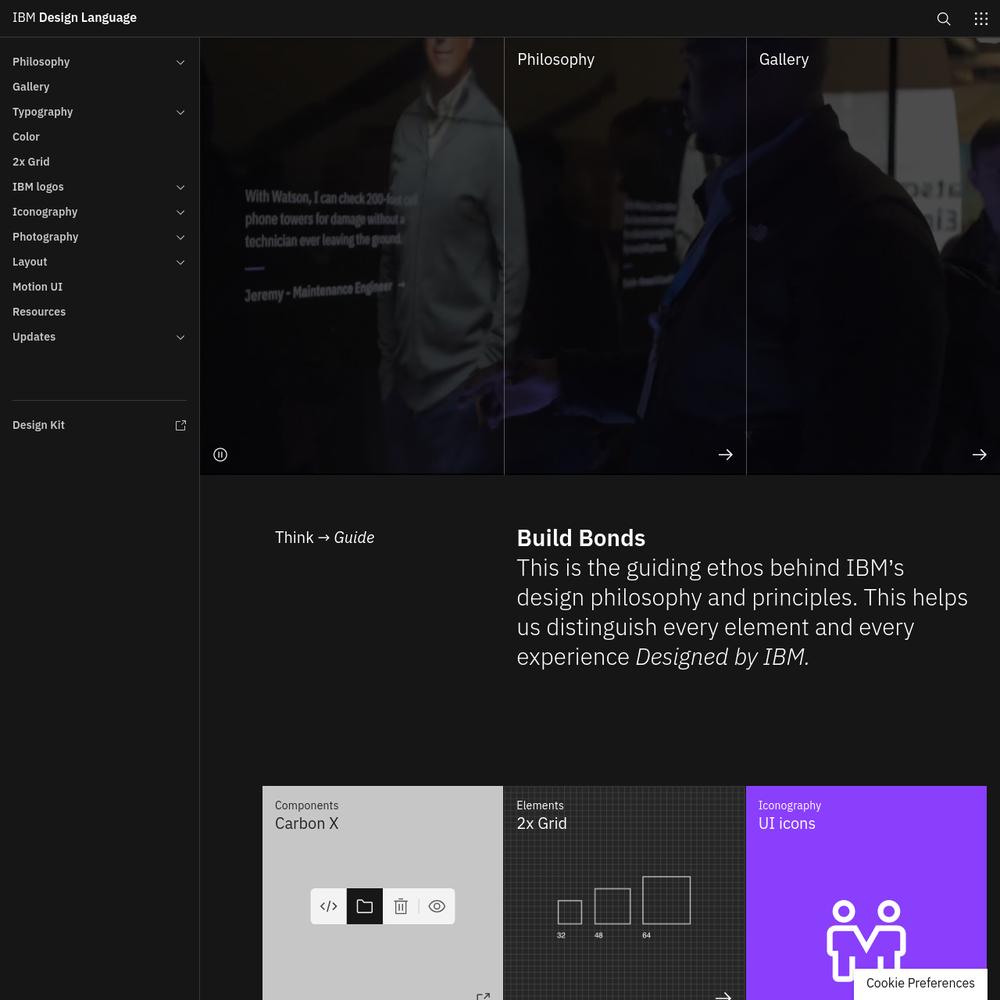Click the 64 square in 2x Grid card
The width and height of the screenshot is (1000, 1000).
tap(666, 900)
